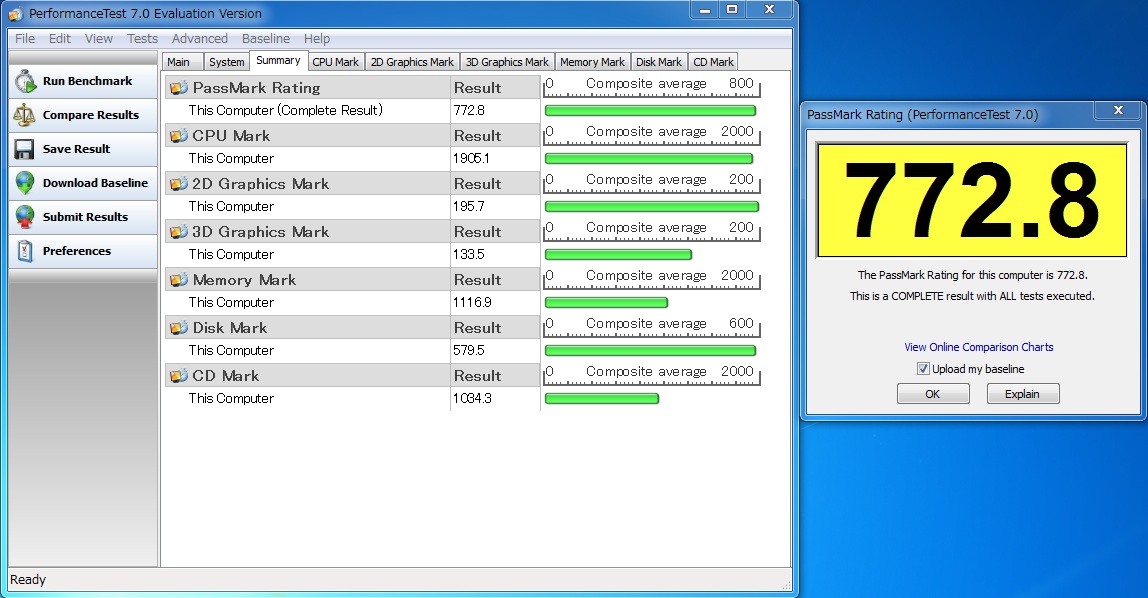Open View Online Comparison Charts link
Screen dimensions: 1148x598
point(979,347)
